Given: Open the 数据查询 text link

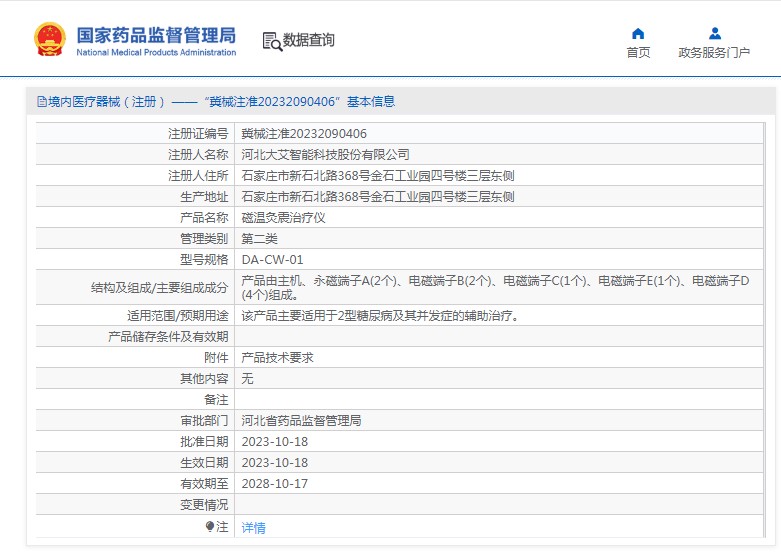Looking at the screenshot, I should point(309,40).
